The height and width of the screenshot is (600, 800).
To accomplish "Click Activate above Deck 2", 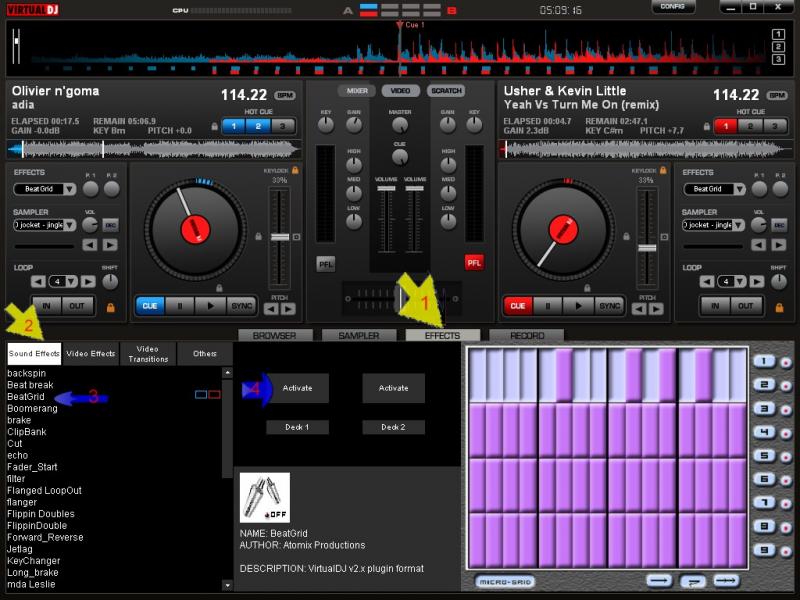I will [393, 388].
